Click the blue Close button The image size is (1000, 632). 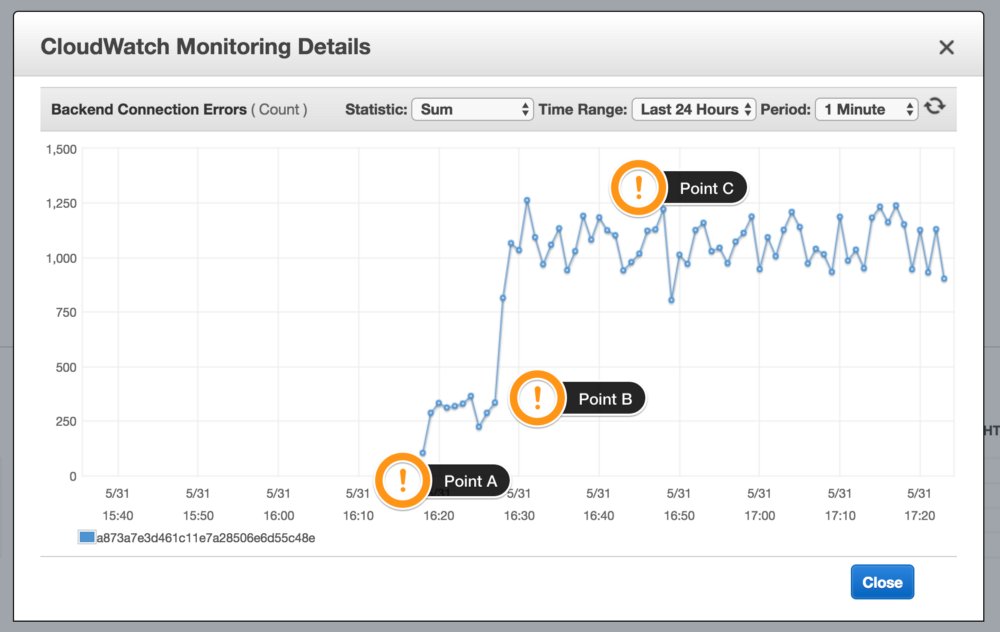pyautogui.click(x=882, y=582)
